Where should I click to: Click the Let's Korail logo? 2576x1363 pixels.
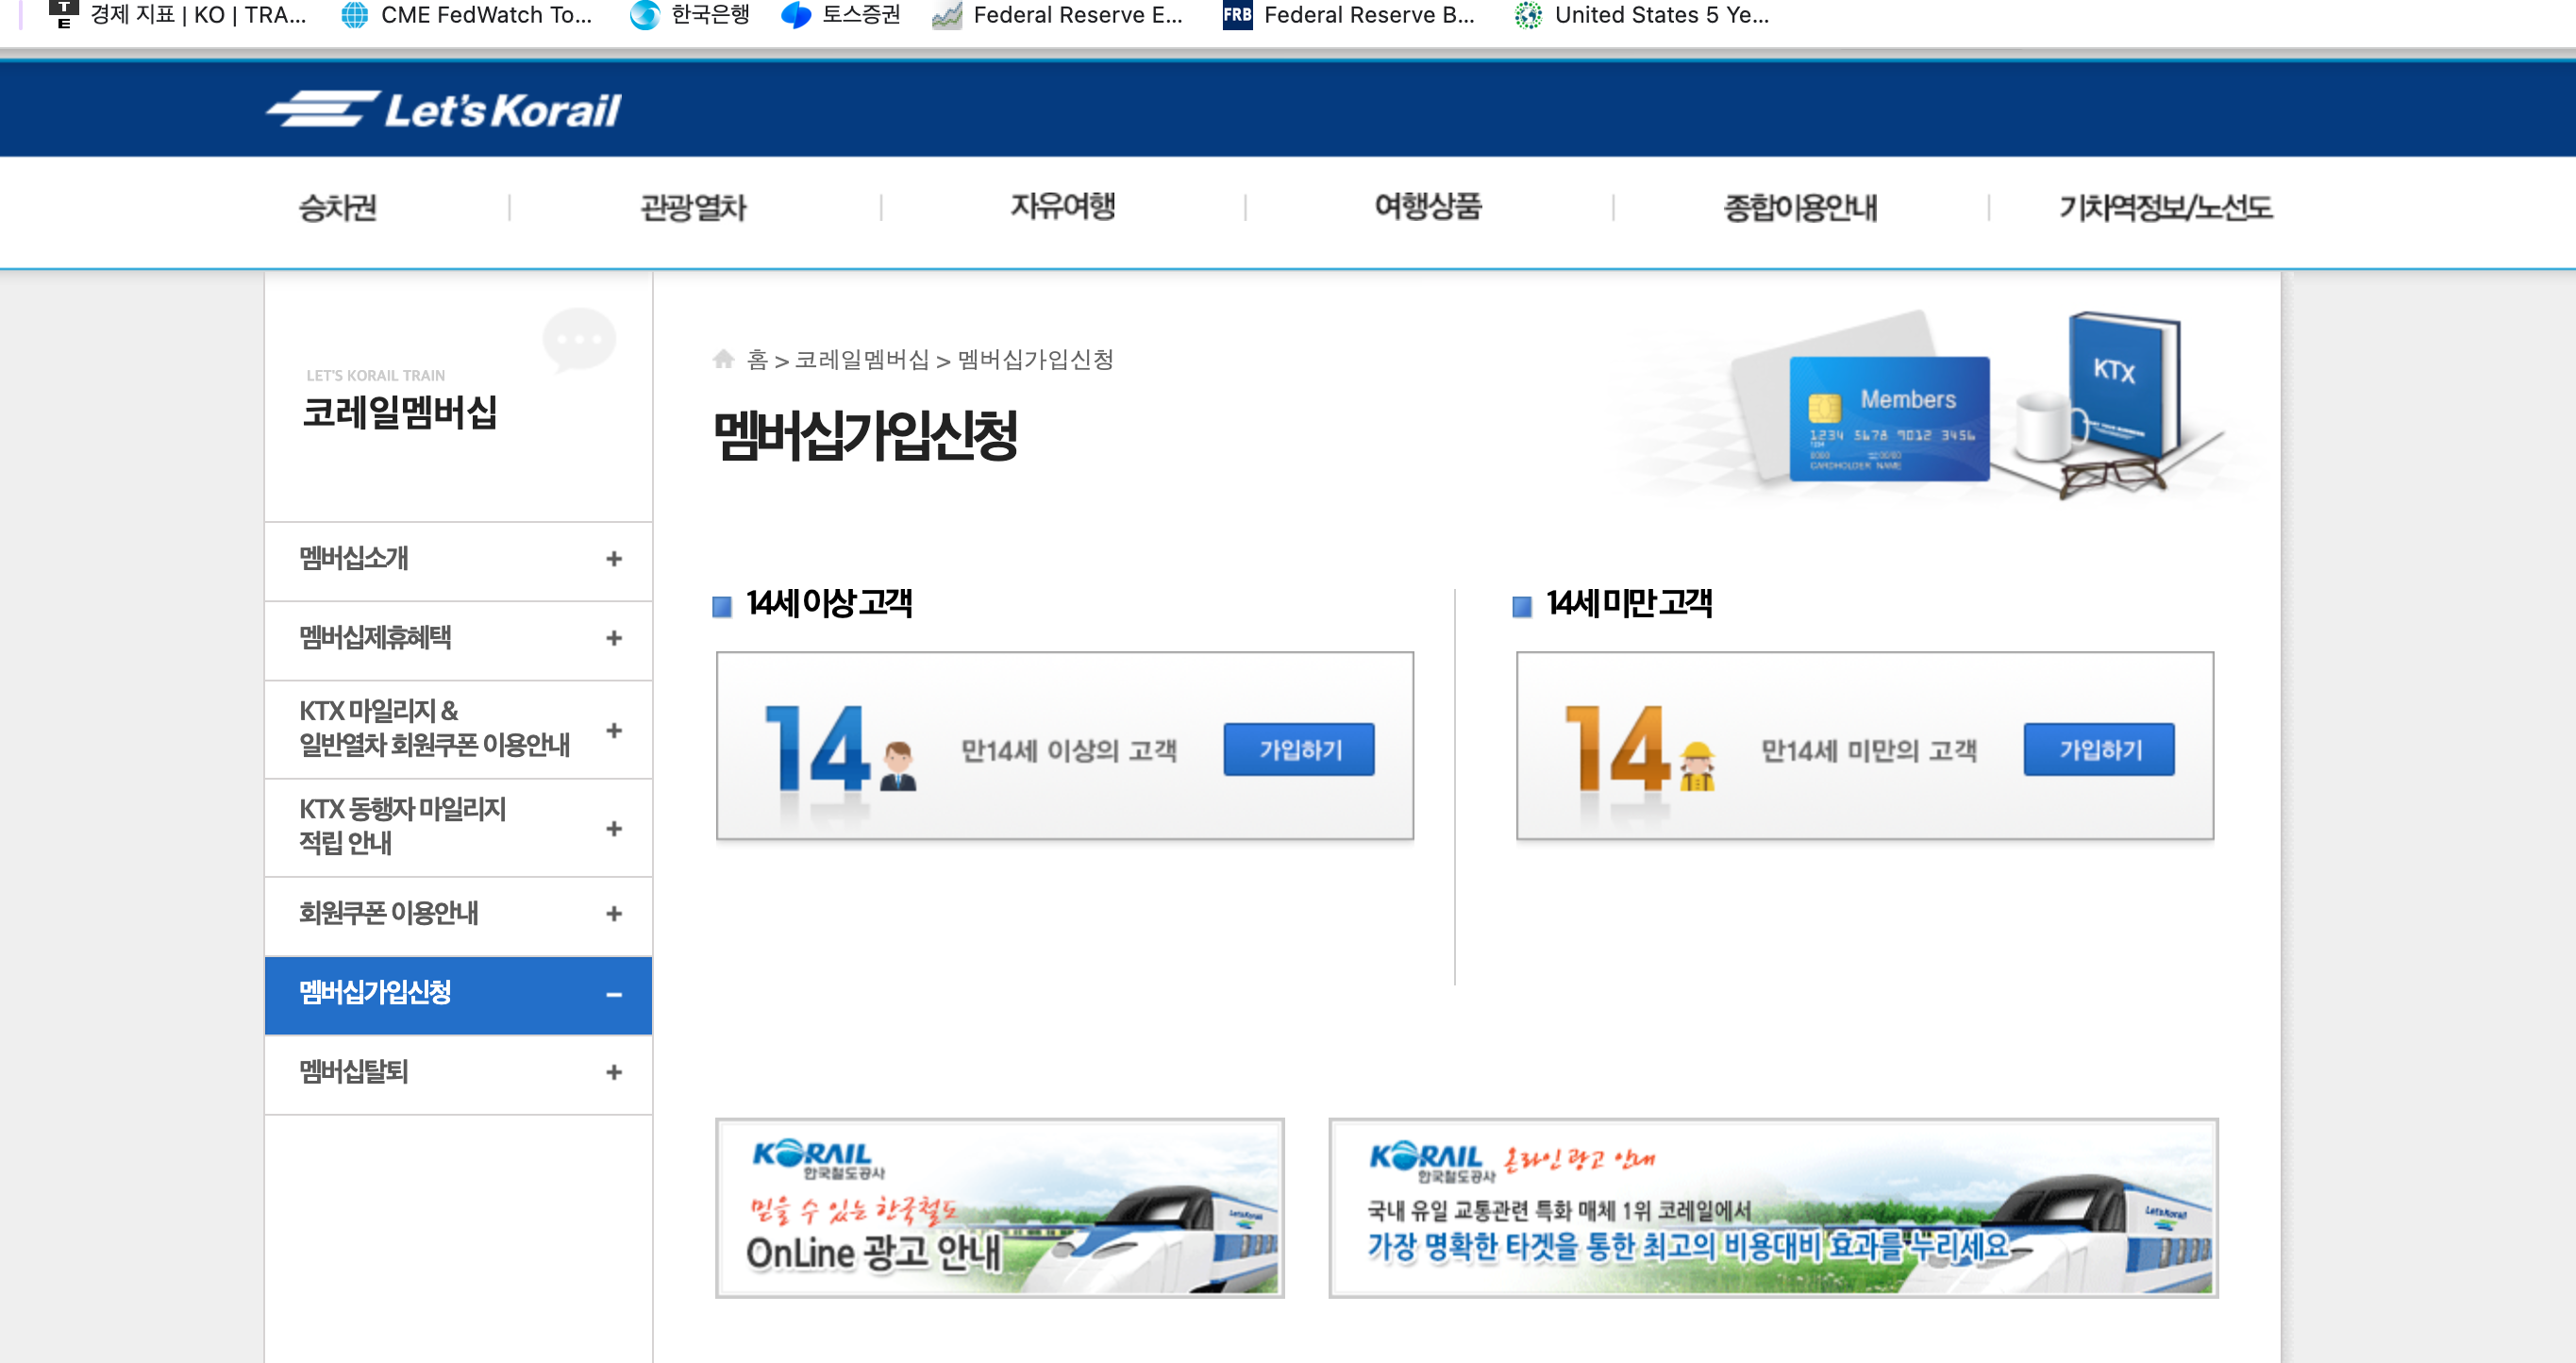point(444,110)
